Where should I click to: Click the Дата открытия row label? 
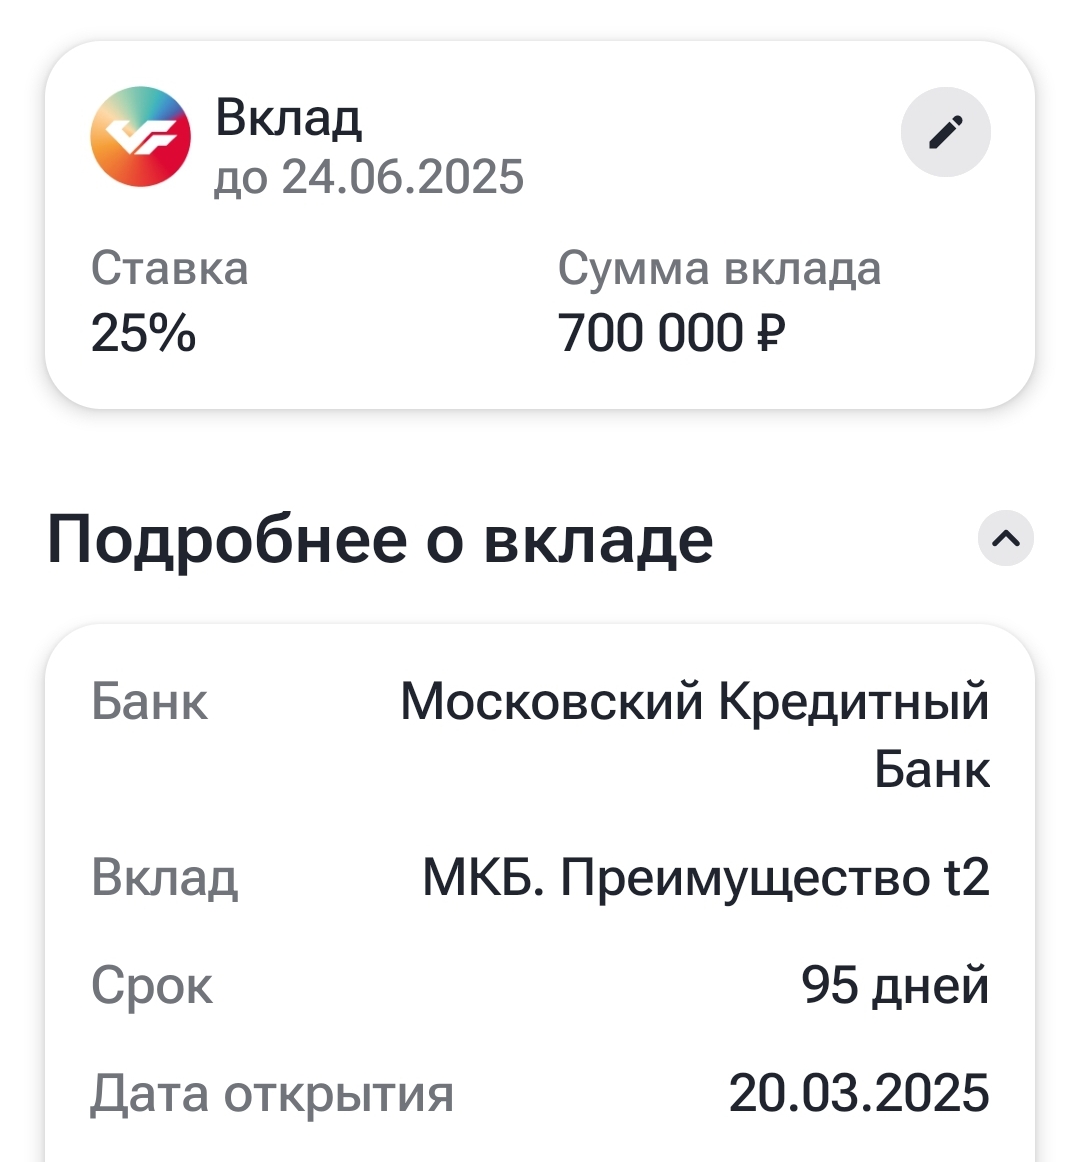272,1095
